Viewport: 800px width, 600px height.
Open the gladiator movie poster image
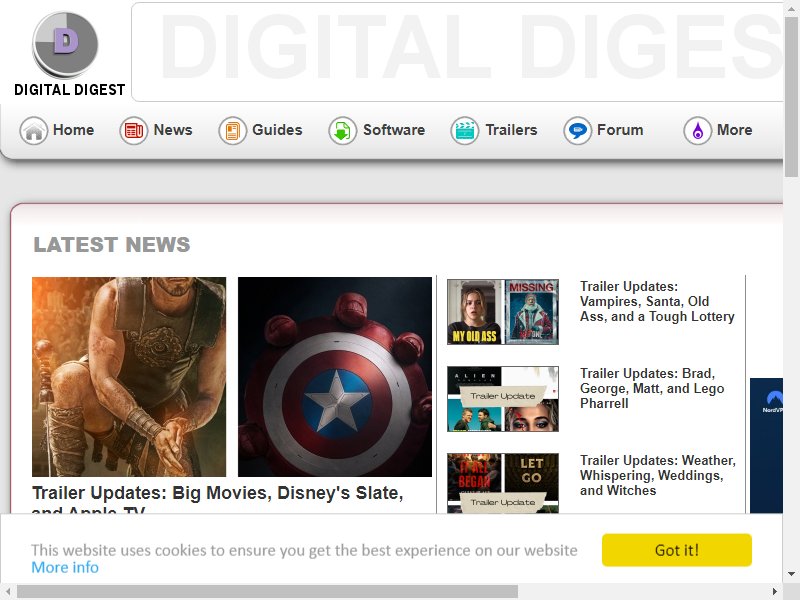coord(129,377)
